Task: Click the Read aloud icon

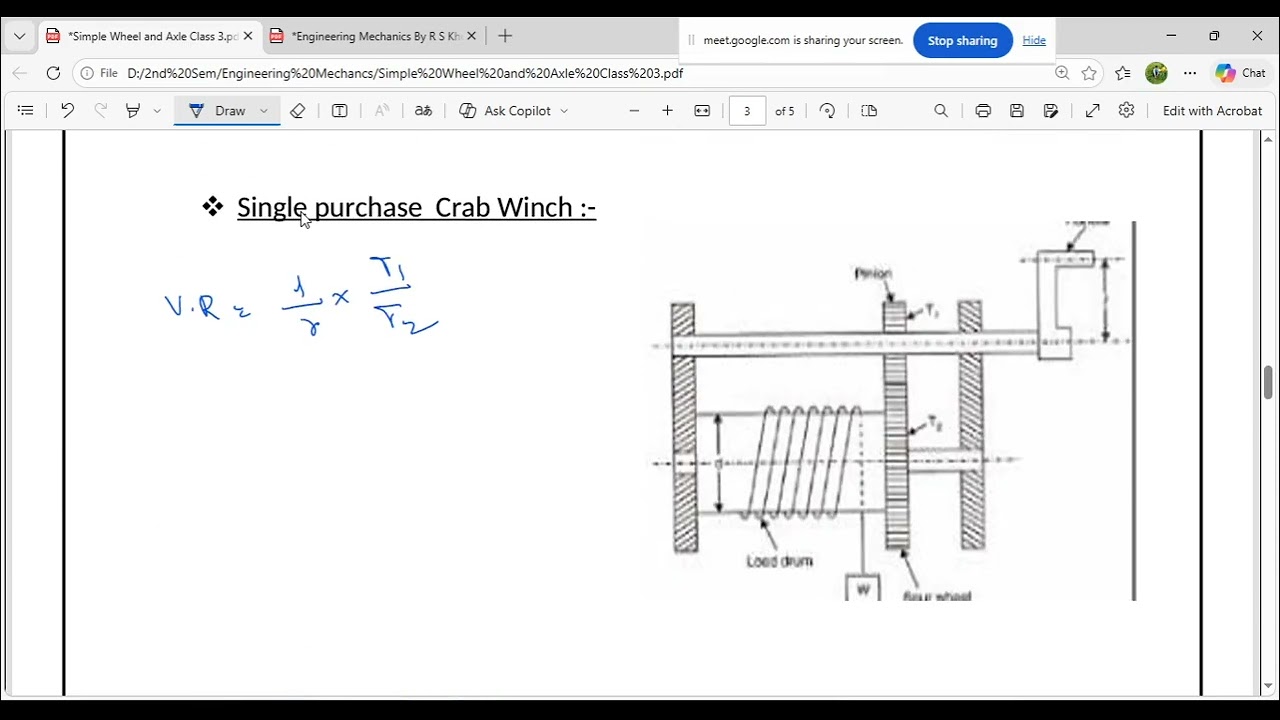Action: click(382, 111)
